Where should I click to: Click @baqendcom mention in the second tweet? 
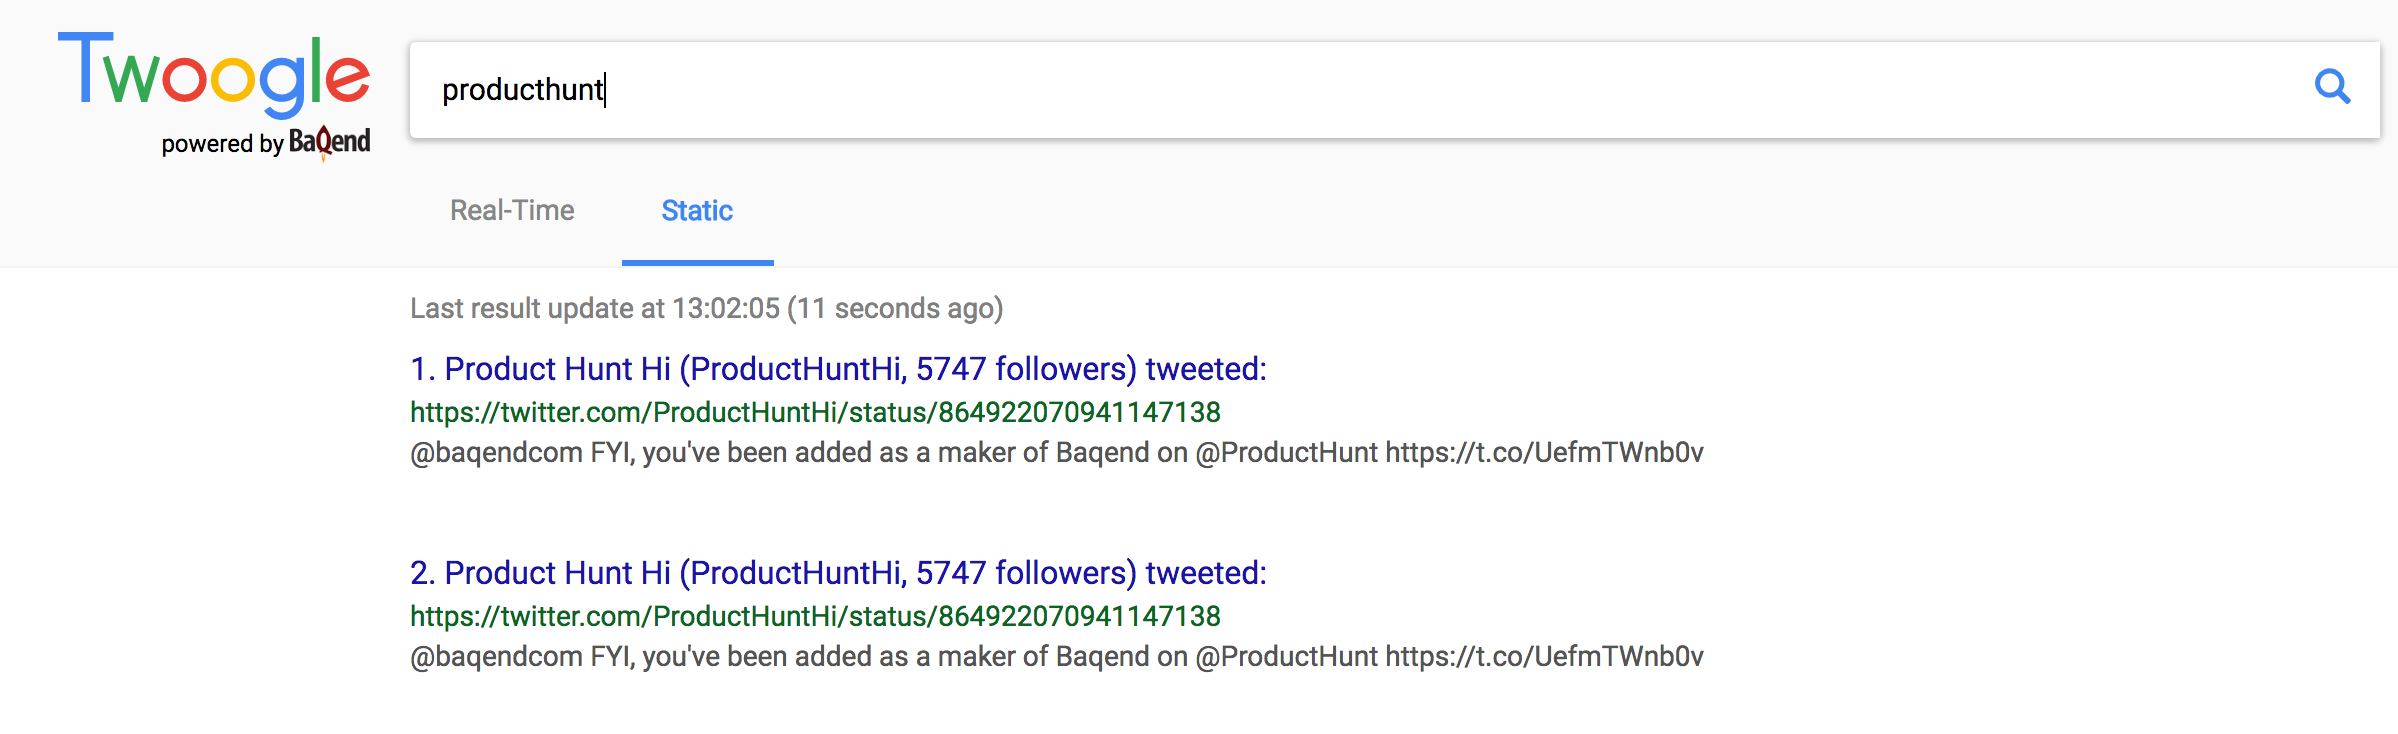496,657
